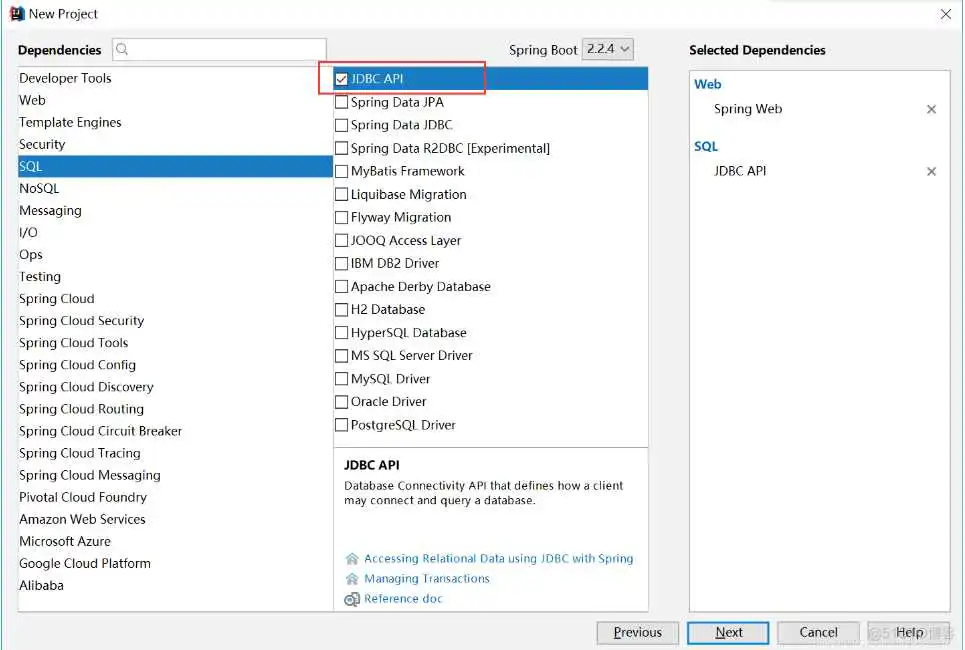Viewport: 965px width, 650px height.
Task: Select the Developer Tools category
Action: pos(65,78)
